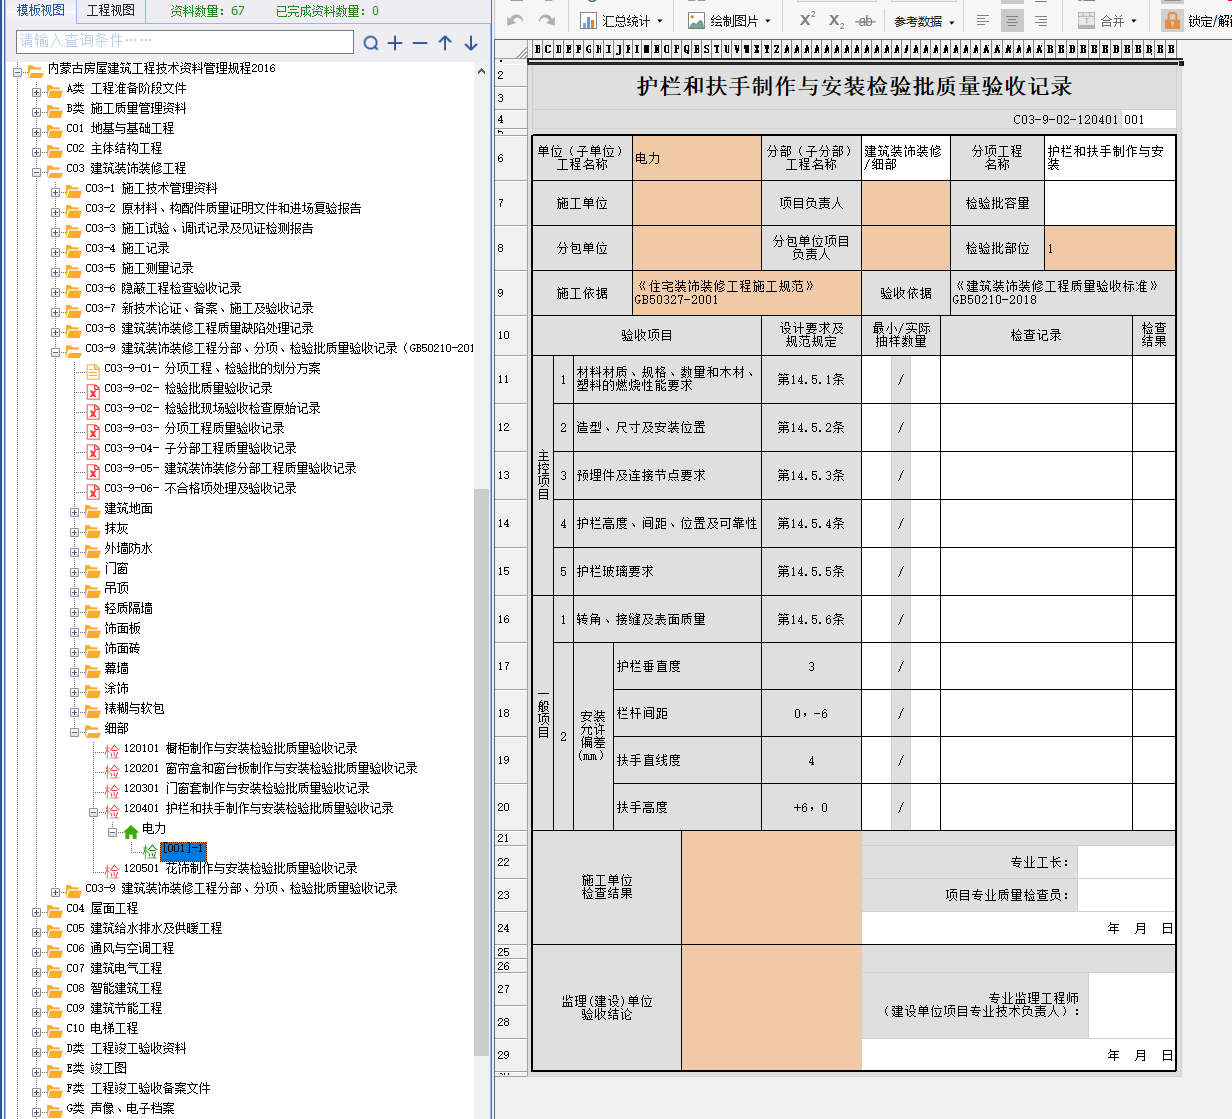Open C07 建筑电气工程 folder

[x=114, y=968]
